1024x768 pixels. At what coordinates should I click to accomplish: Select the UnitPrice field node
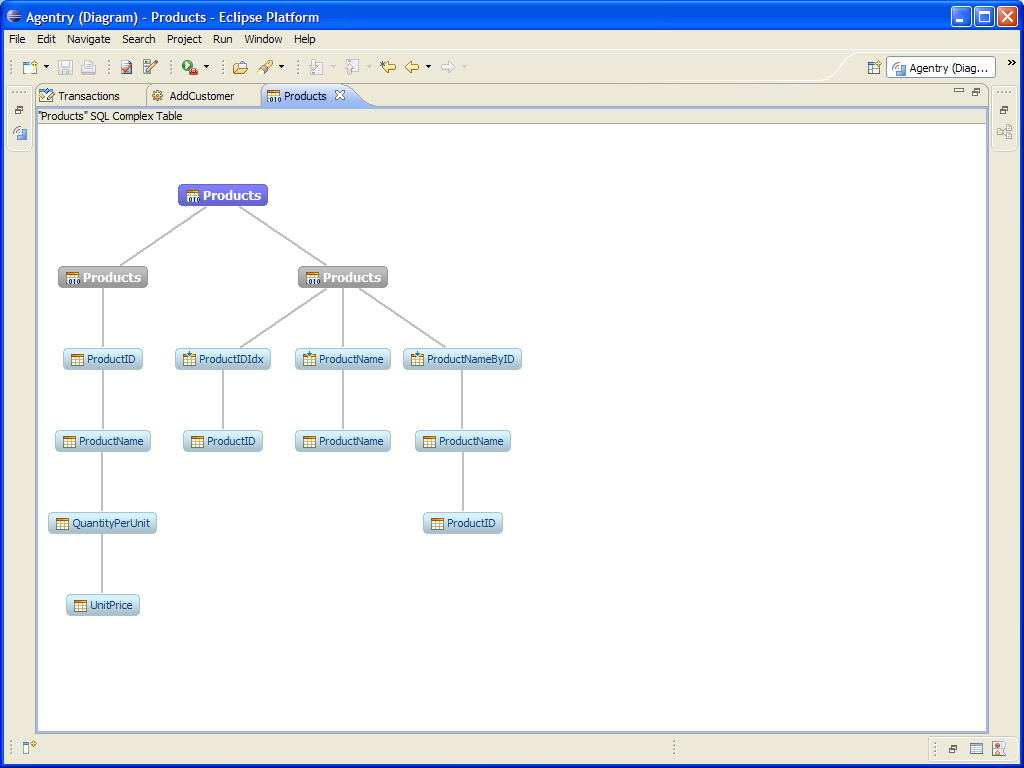click(103, 605)
